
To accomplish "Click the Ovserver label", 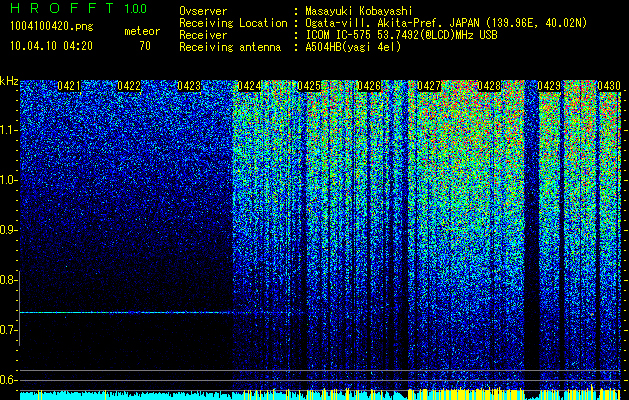I will [203, 11].
